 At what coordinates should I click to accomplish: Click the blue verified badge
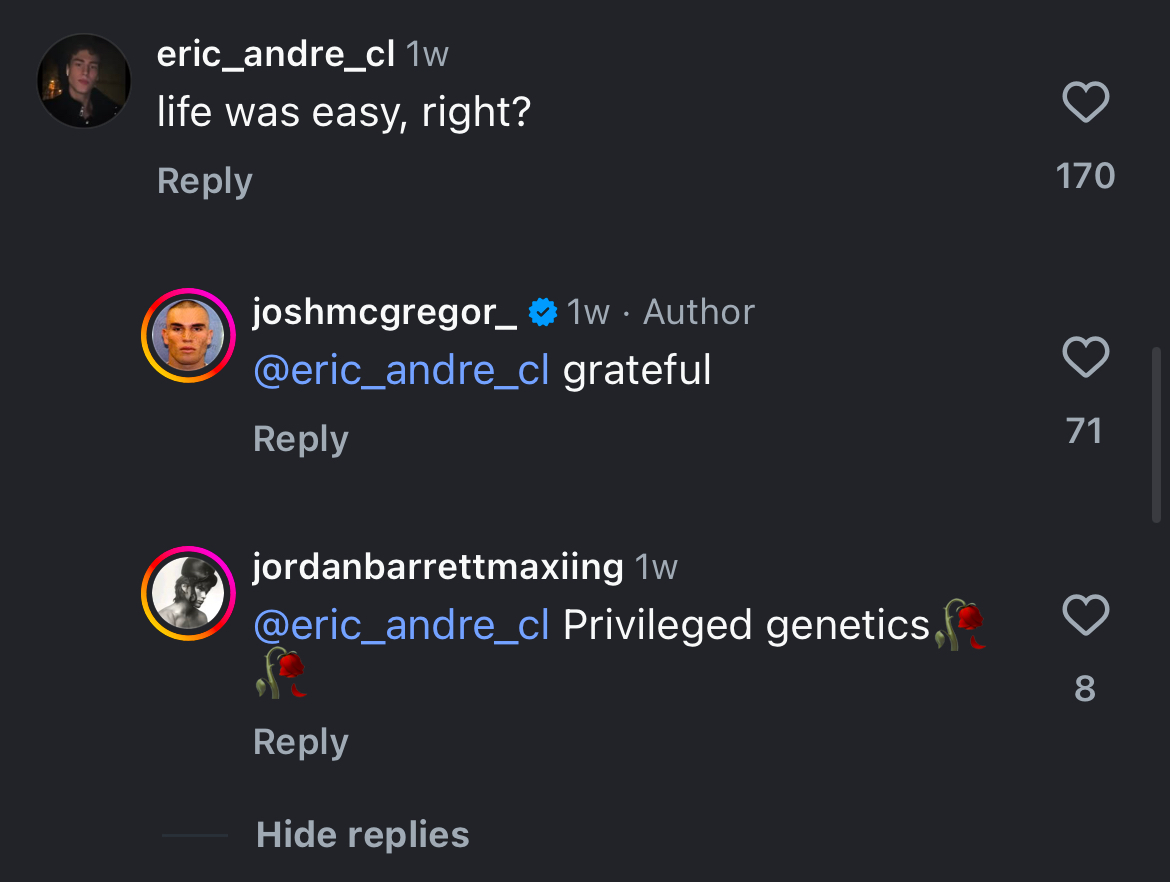coord(542,313)
